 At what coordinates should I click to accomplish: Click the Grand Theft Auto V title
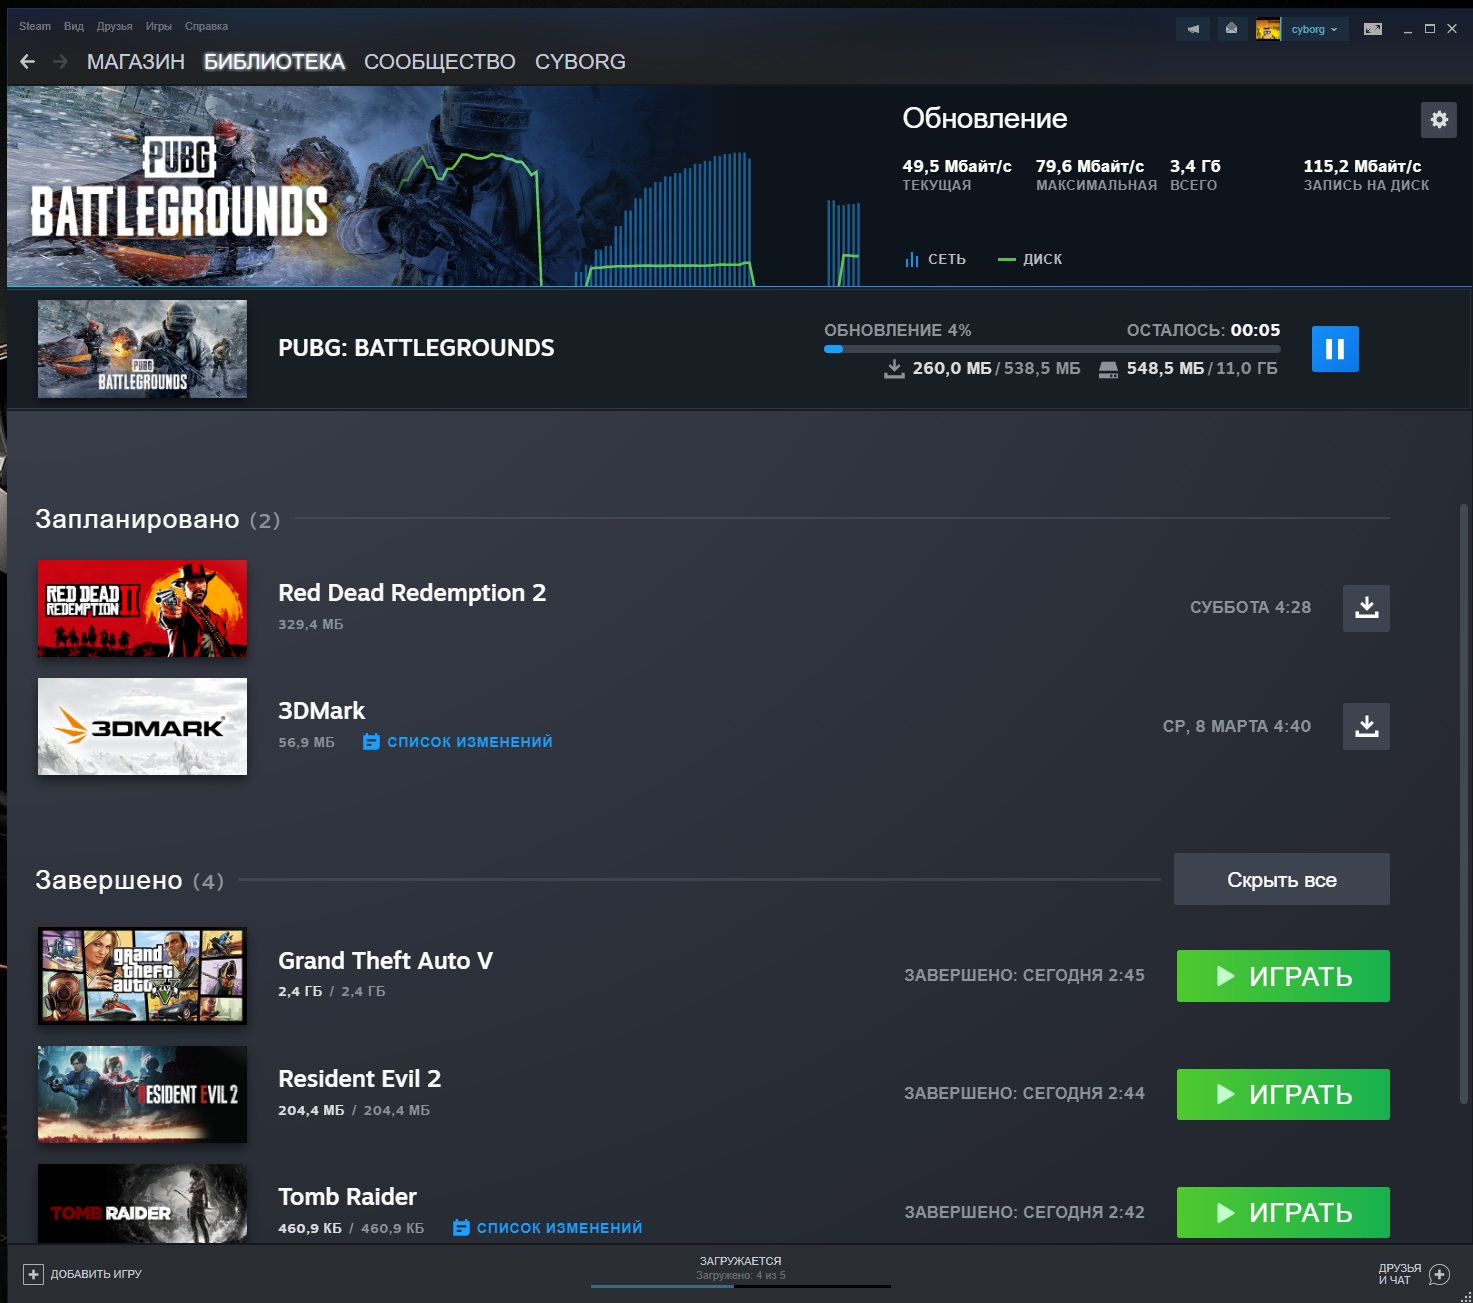[x=385, y=961]
